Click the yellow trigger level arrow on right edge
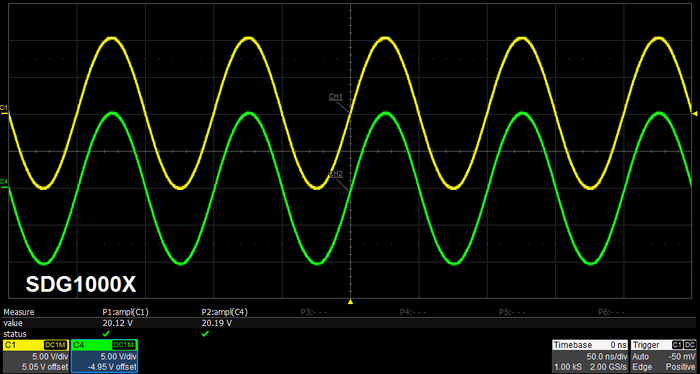700x374 pixels. 695,113
